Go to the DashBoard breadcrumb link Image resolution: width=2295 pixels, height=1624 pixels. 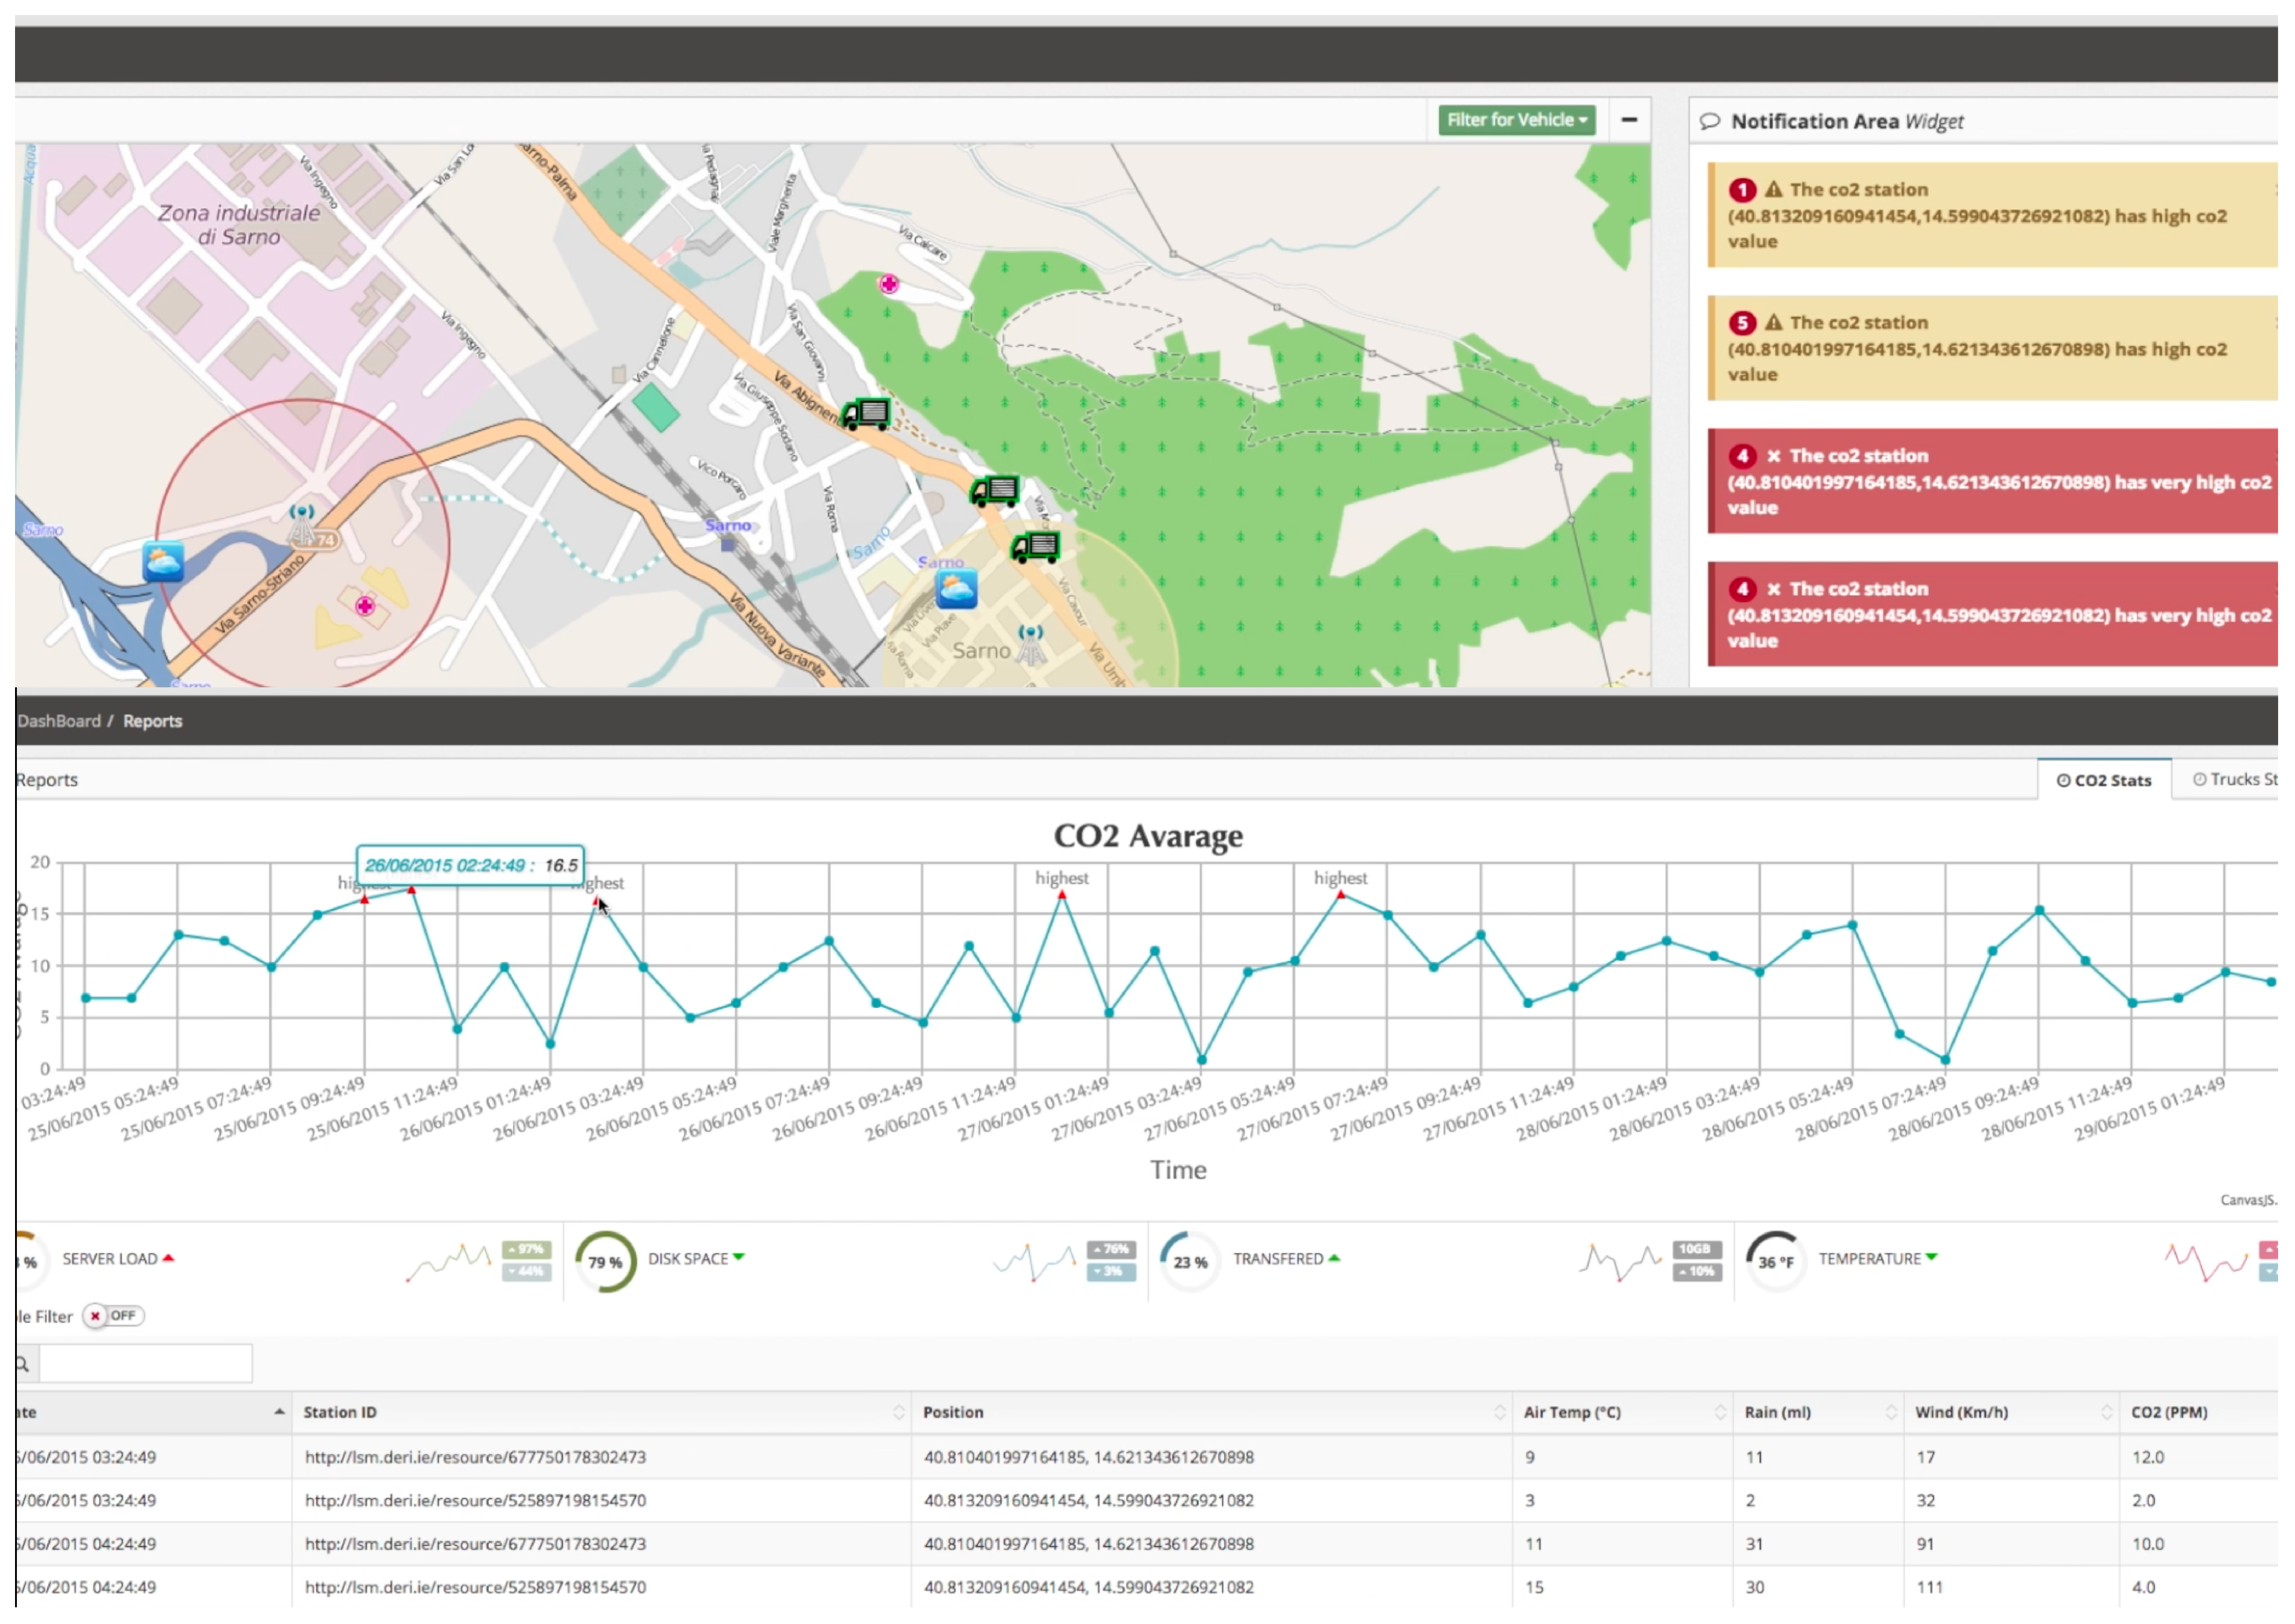coord(59,721)
